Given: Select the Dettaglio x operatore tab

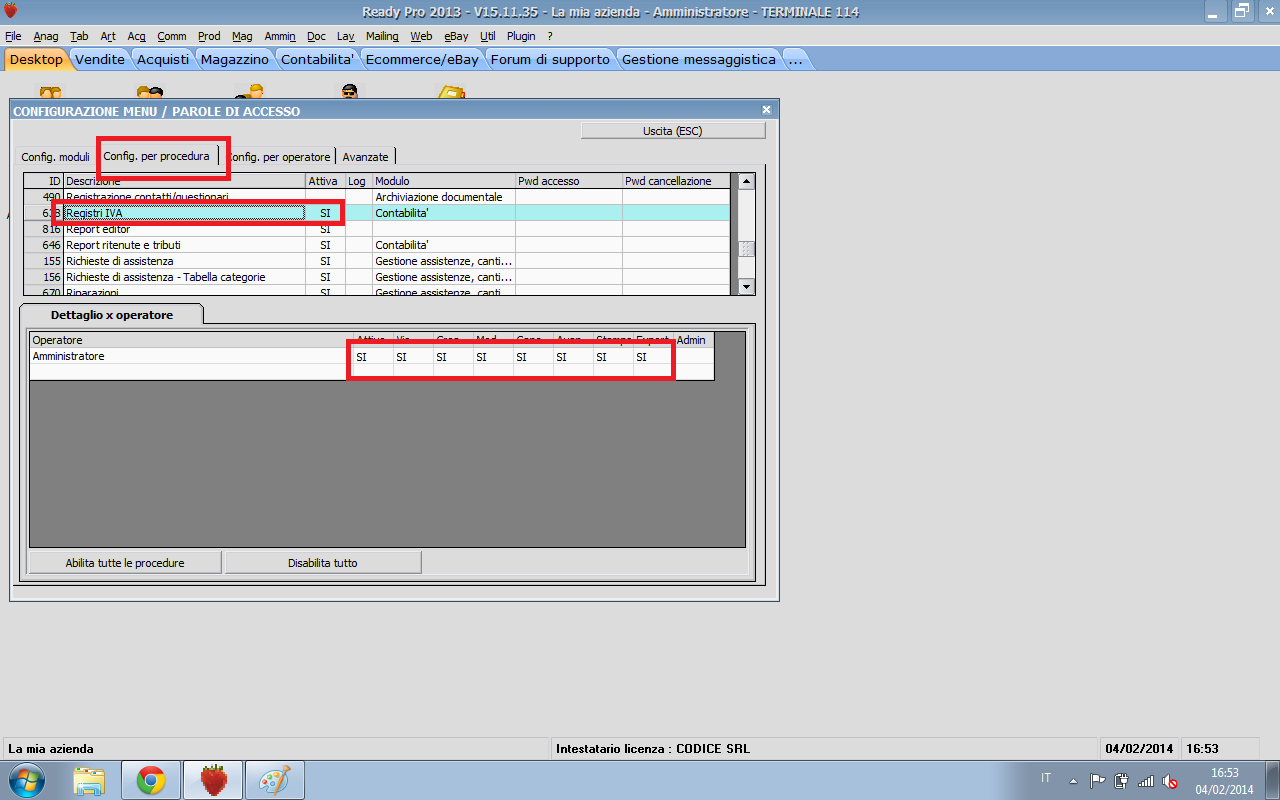Looking at the screenshot, I should coord(112,315).
